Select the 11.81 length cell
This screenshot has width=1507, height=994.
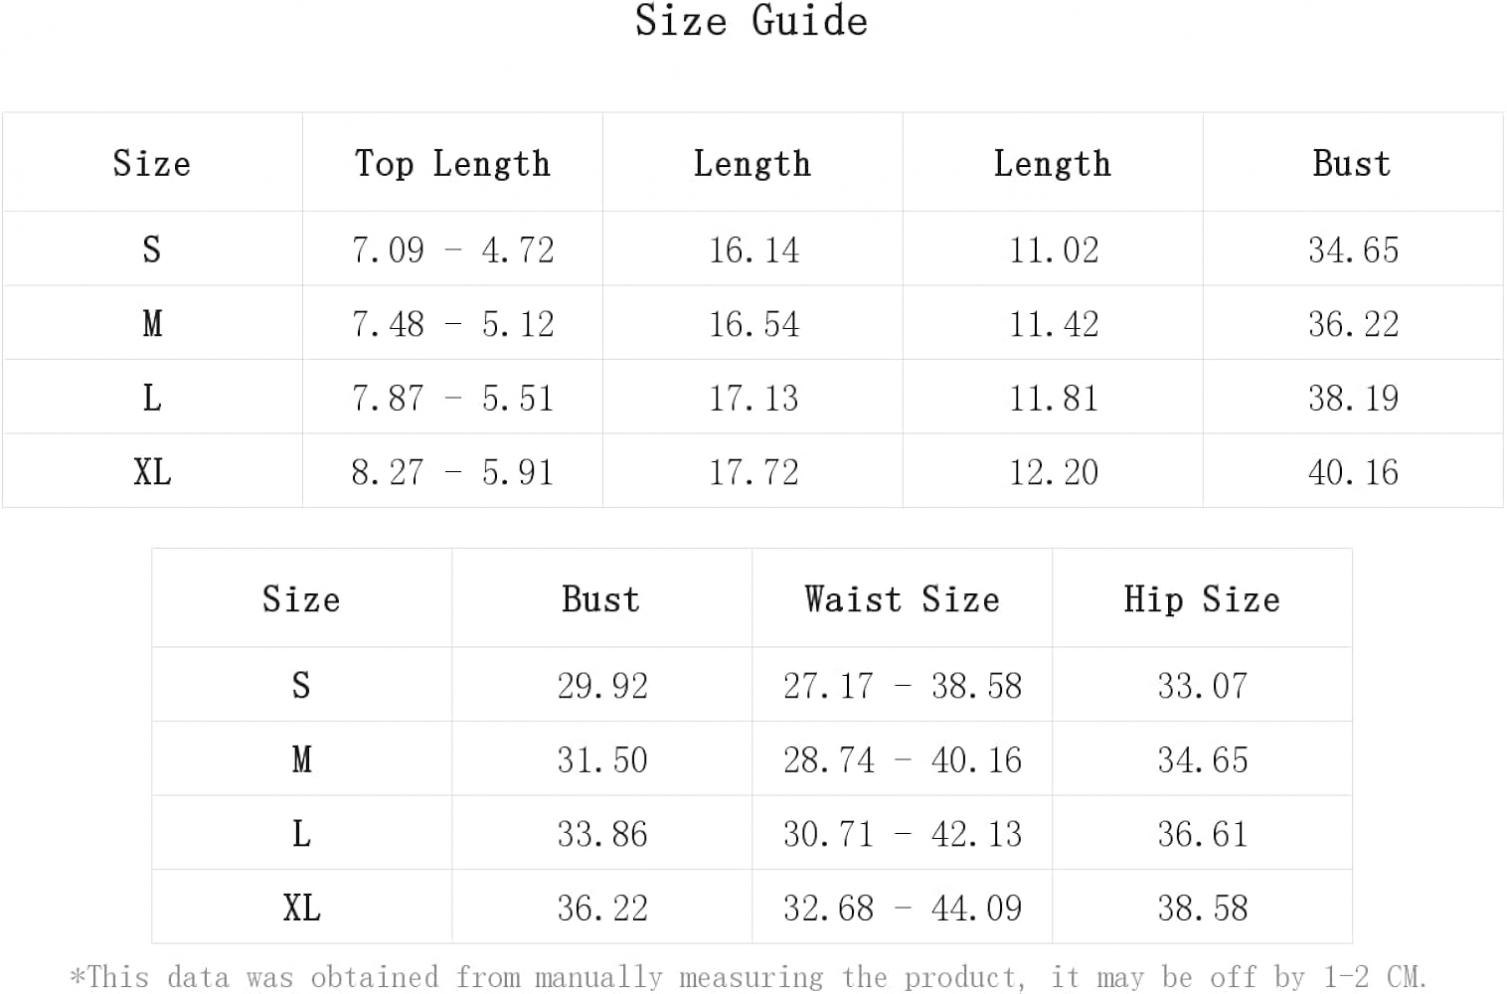[x=1053, y=398]
